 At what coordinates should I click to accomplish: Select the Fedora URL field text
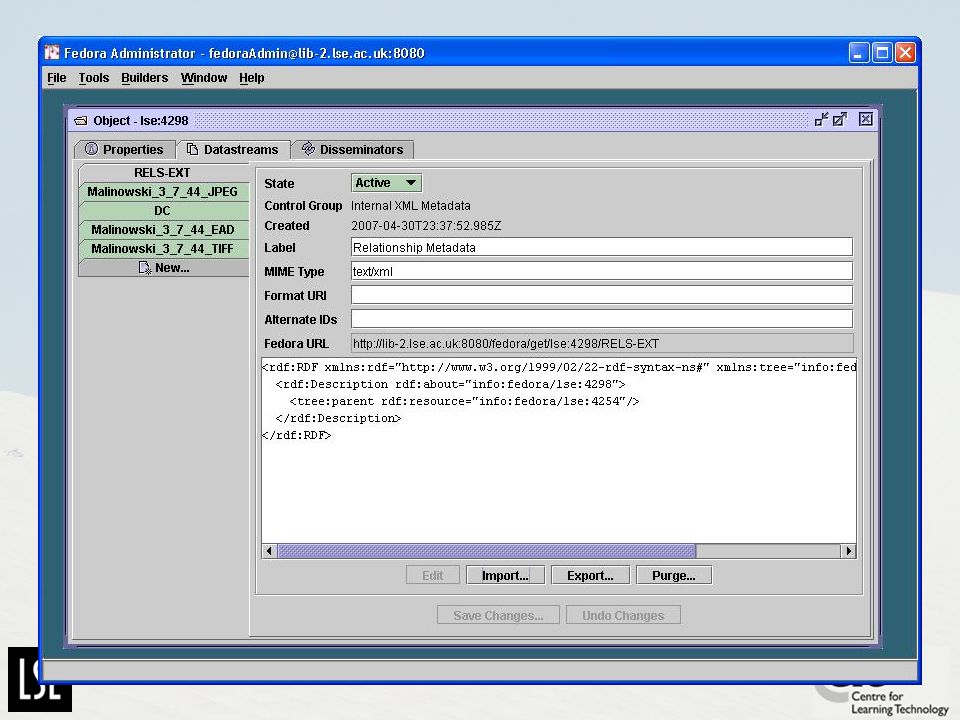coord(602,343)
